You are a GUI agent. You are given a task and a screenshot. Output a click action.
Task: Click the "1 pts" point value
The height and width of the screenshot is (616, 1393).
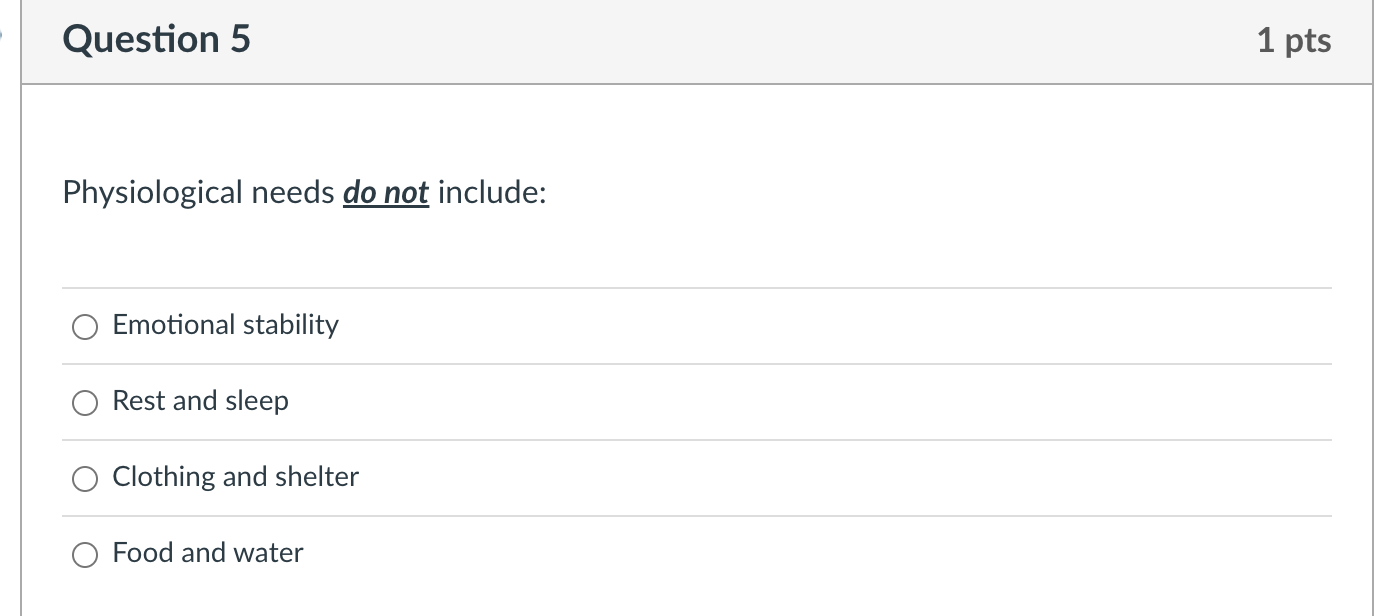point(1294,41)
